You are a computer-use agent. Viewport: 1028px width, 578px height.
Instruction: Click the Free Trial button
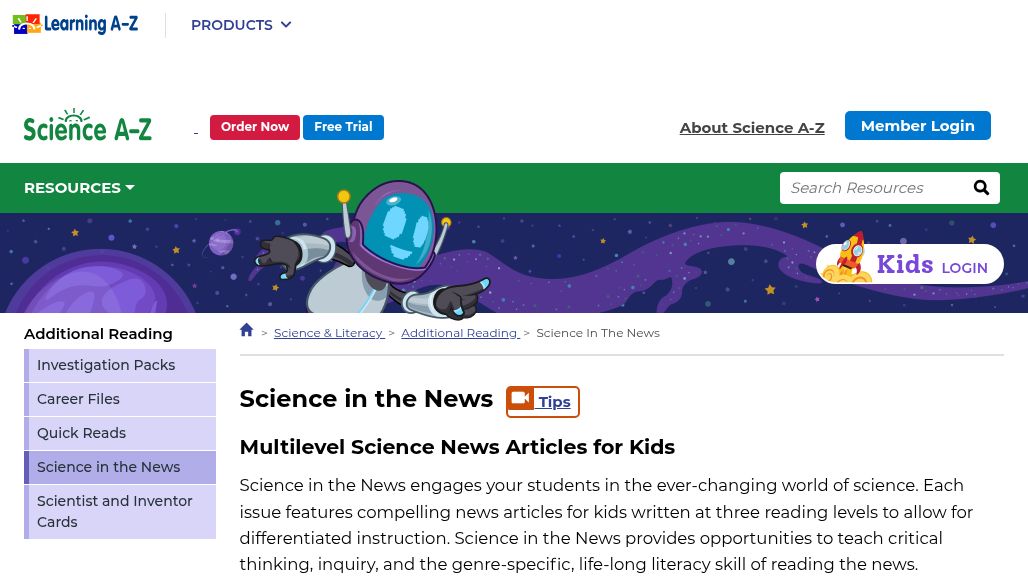click(343, 127)
